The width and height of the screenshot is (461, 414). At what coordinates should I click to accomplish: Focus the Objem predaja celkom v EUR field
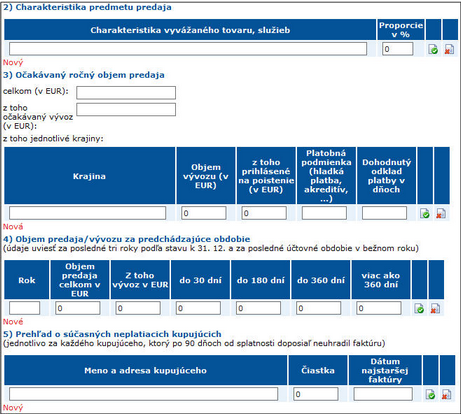point(78,308)
